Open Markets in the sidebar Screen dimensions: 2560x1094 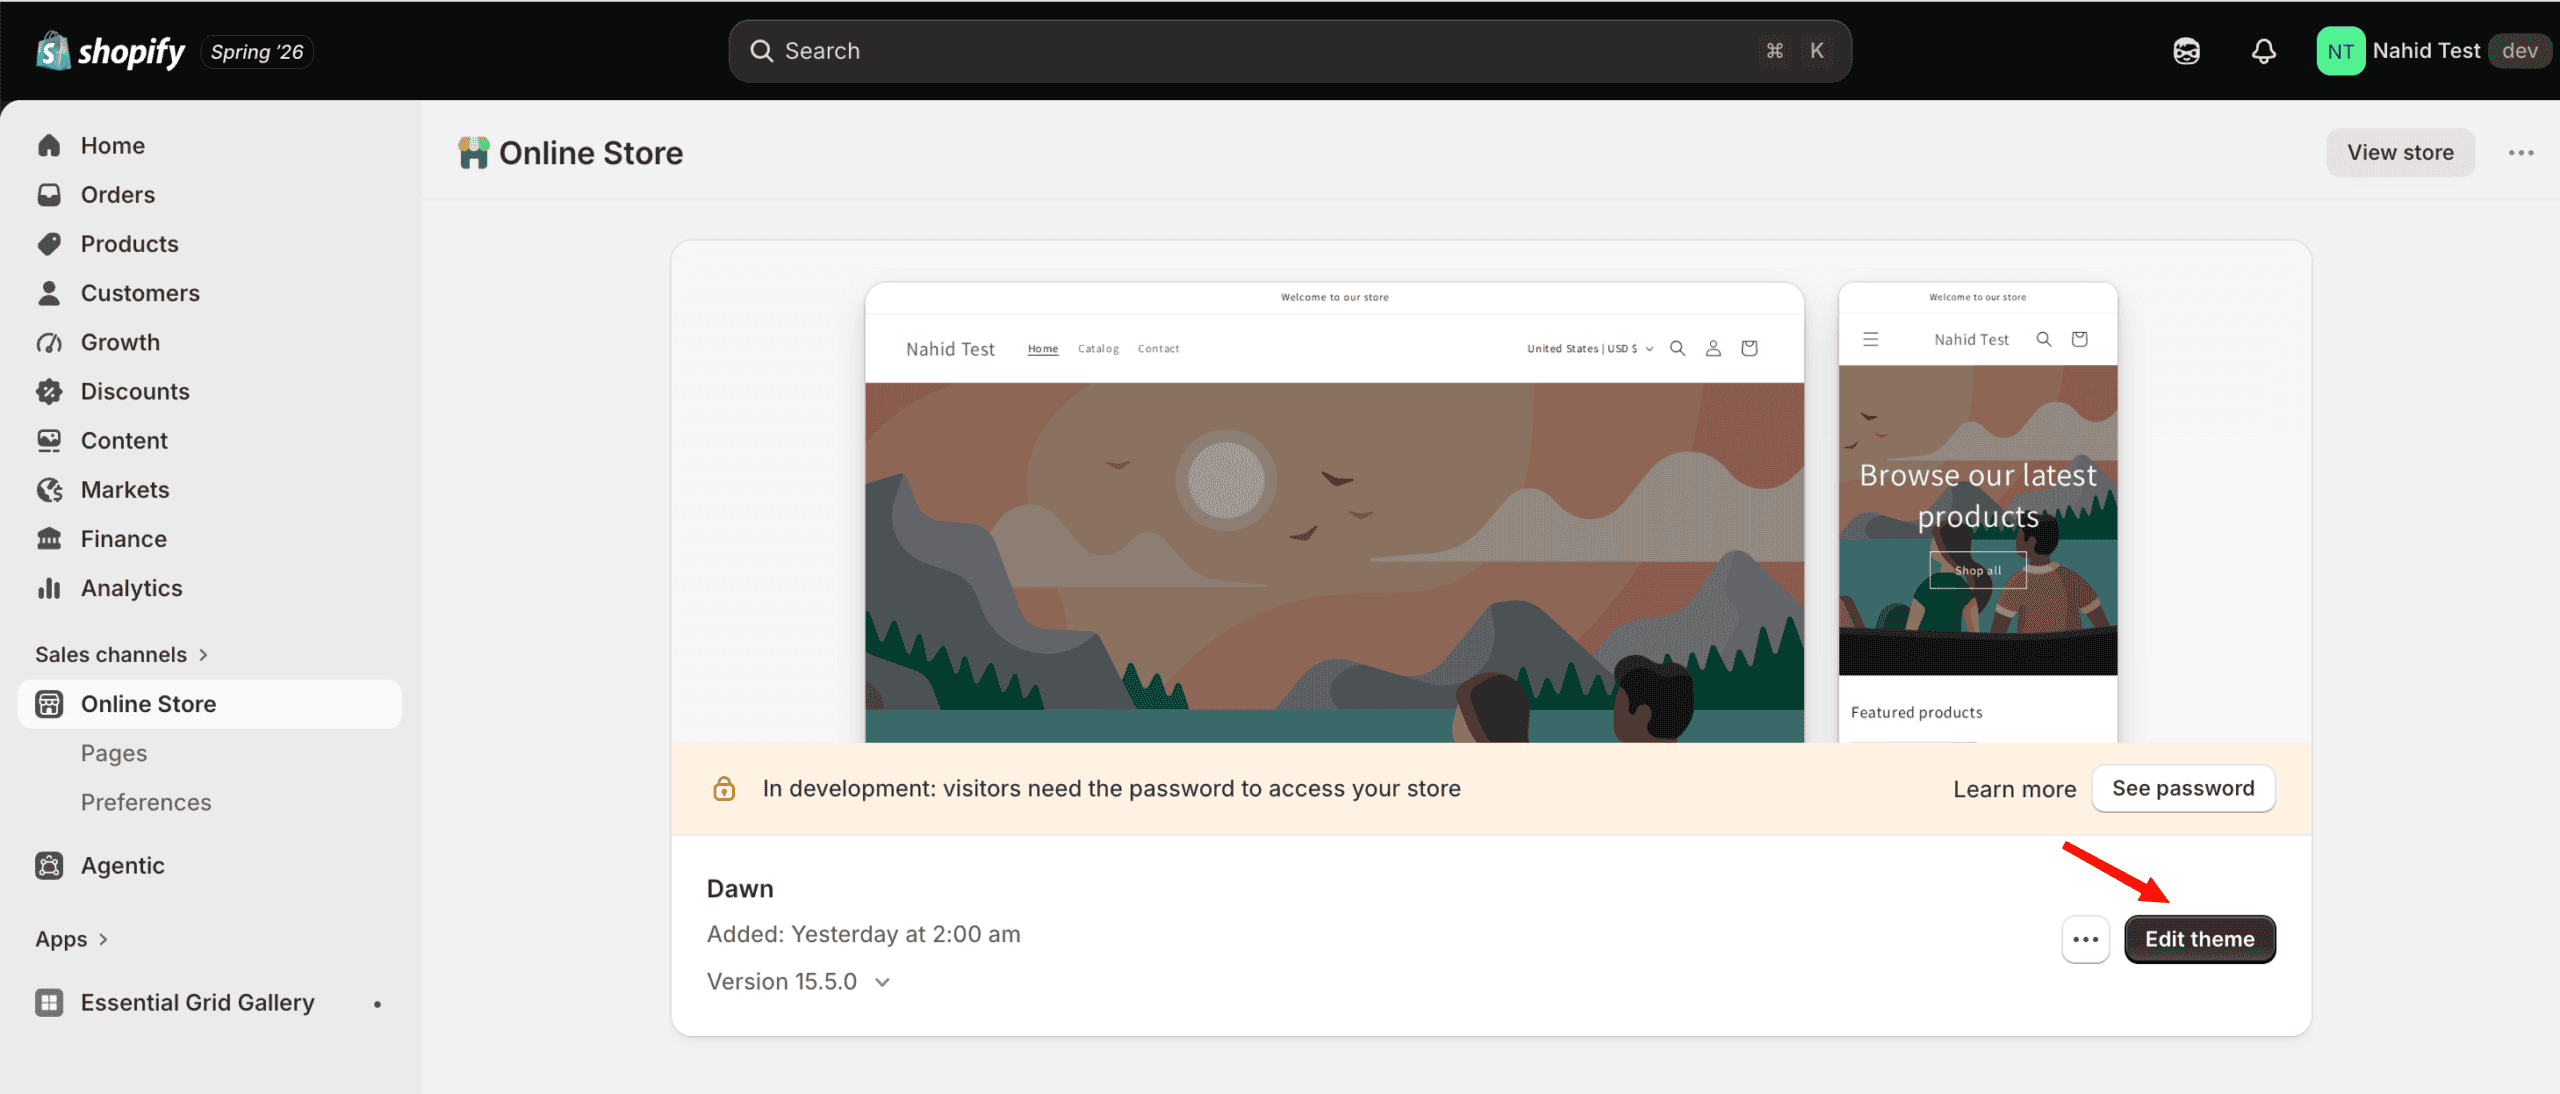coord(210,490)
